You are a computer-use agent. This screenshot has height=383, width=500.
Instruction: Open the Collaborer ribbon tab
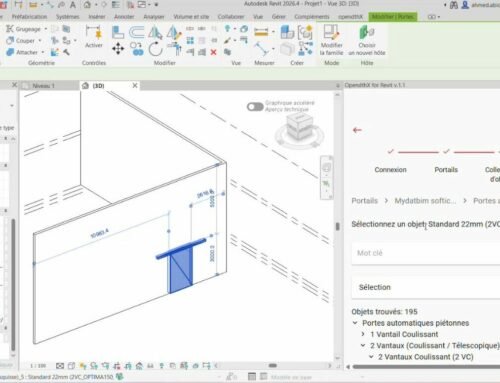point(231,16)
